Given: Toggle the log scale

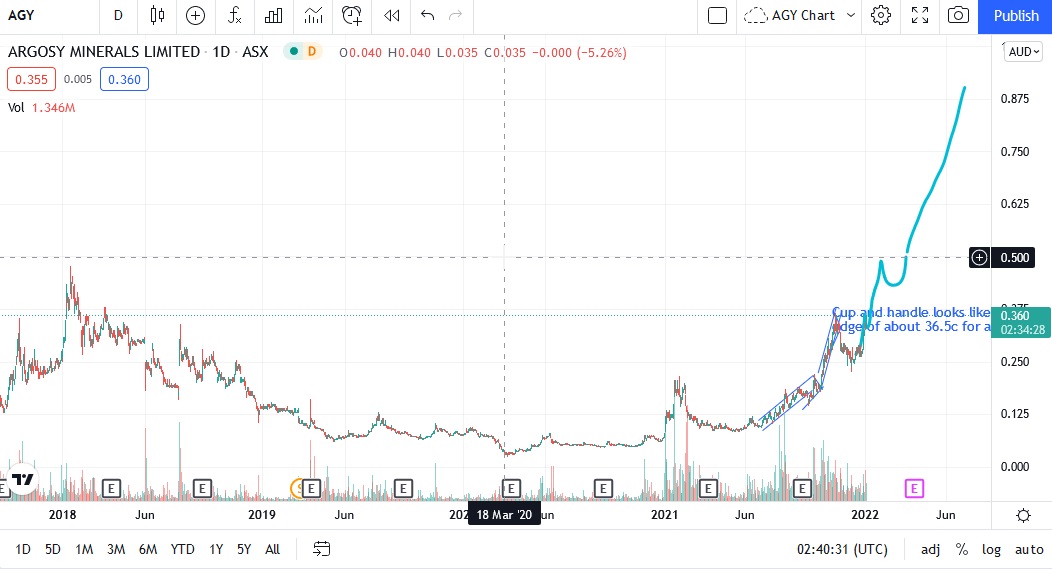Looking at the screenshot, I should pyautogui.click(x=991, y=550).
